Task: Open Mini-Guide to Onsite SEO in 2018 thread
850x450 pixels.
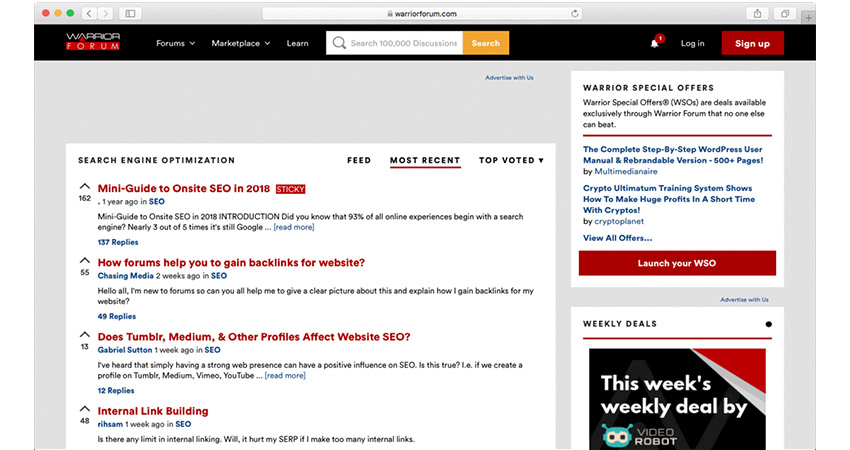Action: 184,189
